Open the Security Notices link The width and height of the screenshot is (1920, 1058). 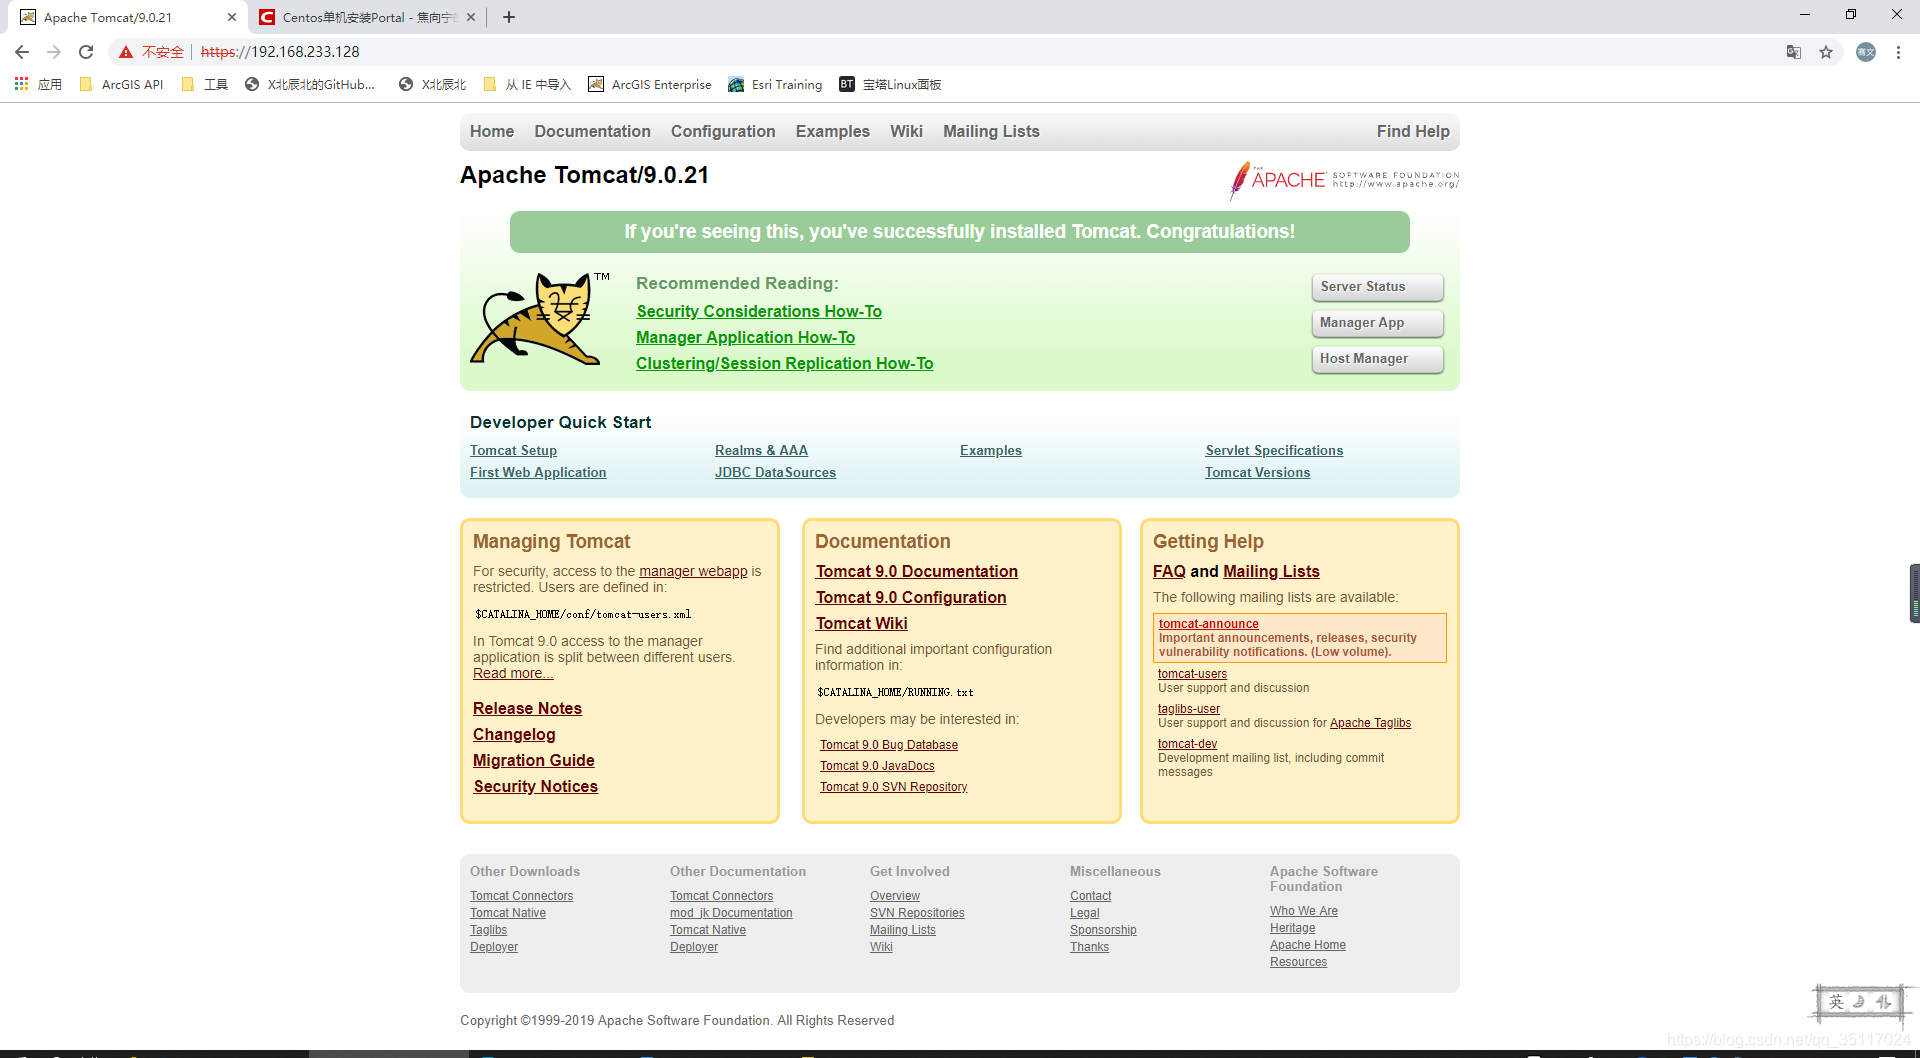point(536,787)
